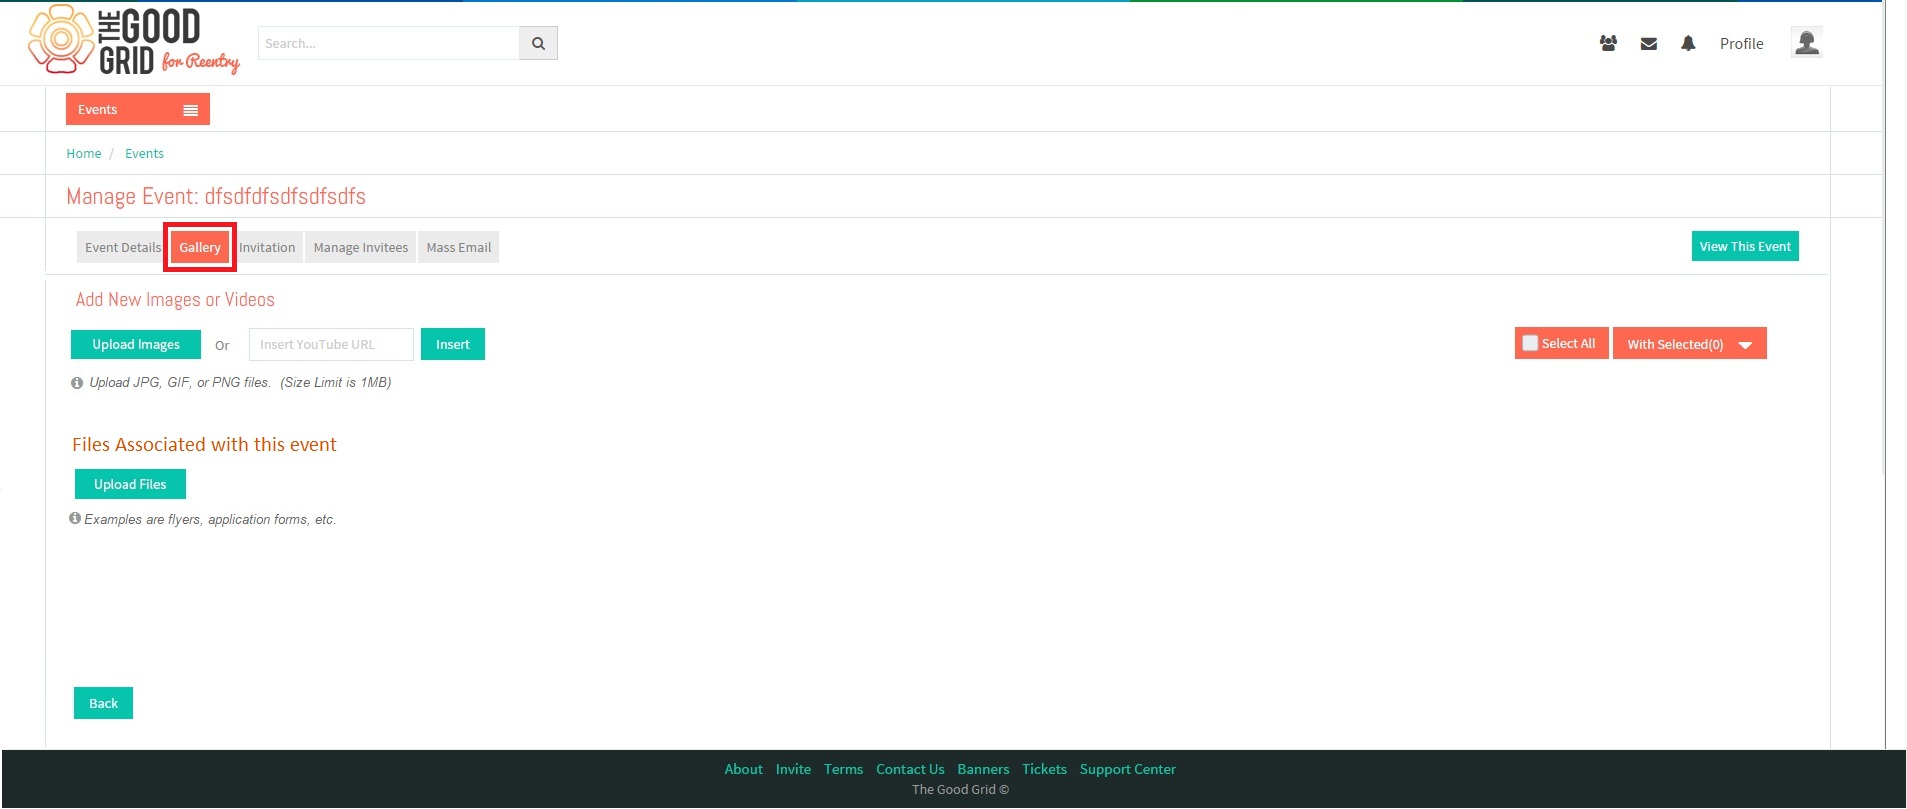1907x809 pixels.
Task: Click the "Add New Images or Videos" heading
Action: point(175,300)
